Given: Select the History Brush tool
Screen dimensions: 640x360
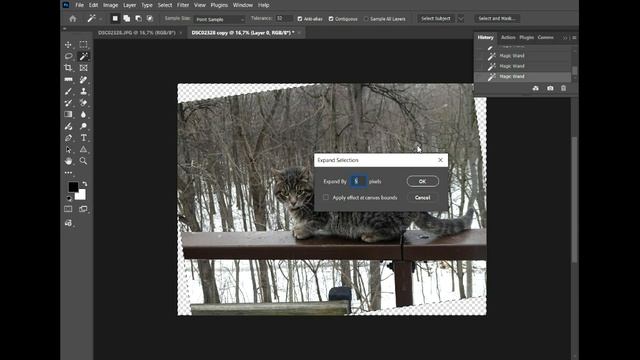Looking at the screenshot, I should pyautogui.click(x=68, y=103).
